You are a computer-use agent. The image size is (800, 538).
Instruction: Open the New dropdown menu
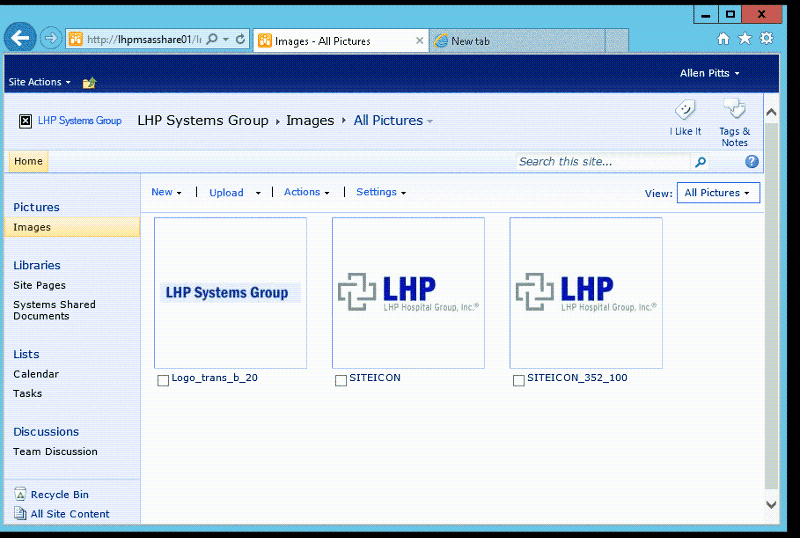[166, 192]
